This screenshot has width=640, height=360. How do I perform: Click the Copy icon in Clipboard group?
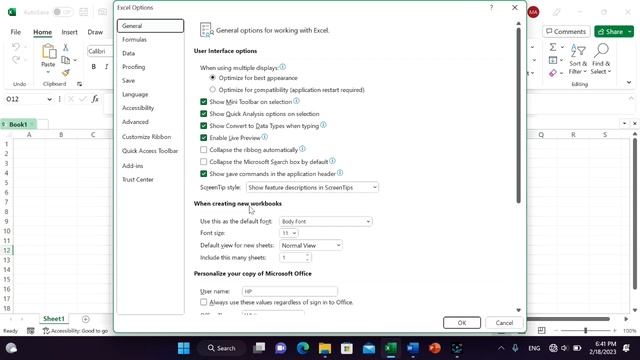coord(65,60)
